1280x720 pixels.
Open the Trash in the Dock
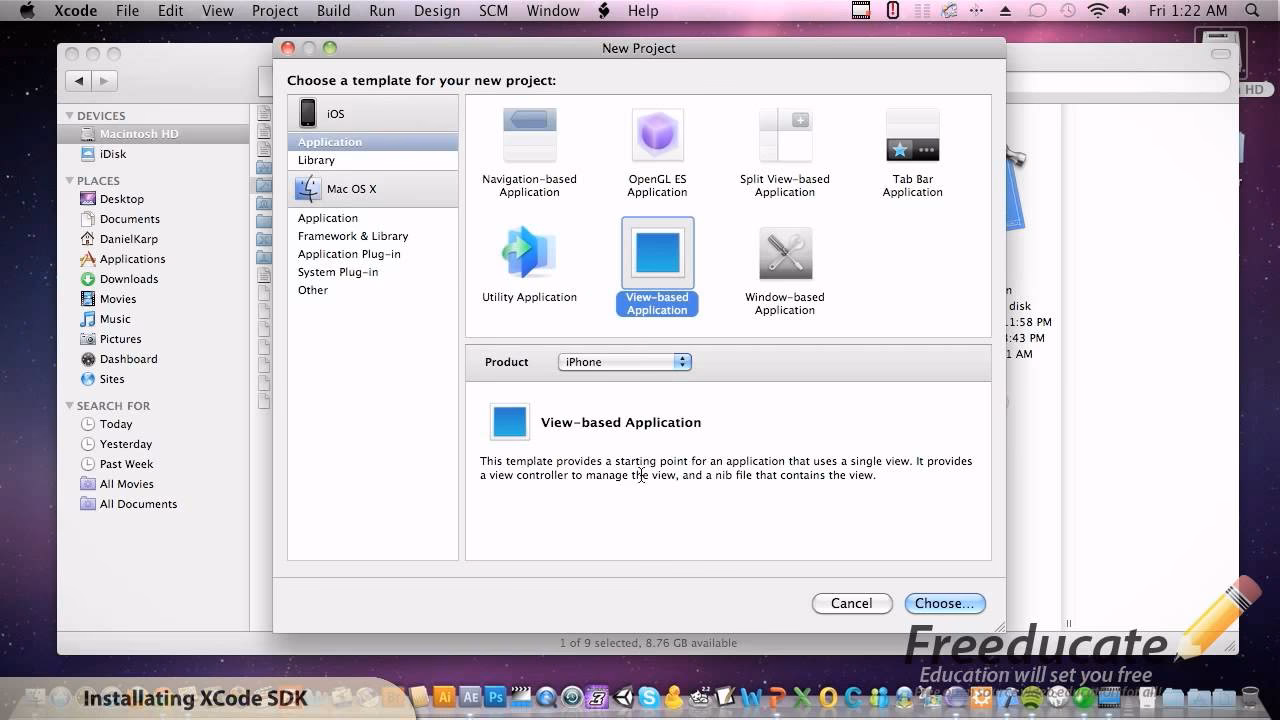[1250, 697]
